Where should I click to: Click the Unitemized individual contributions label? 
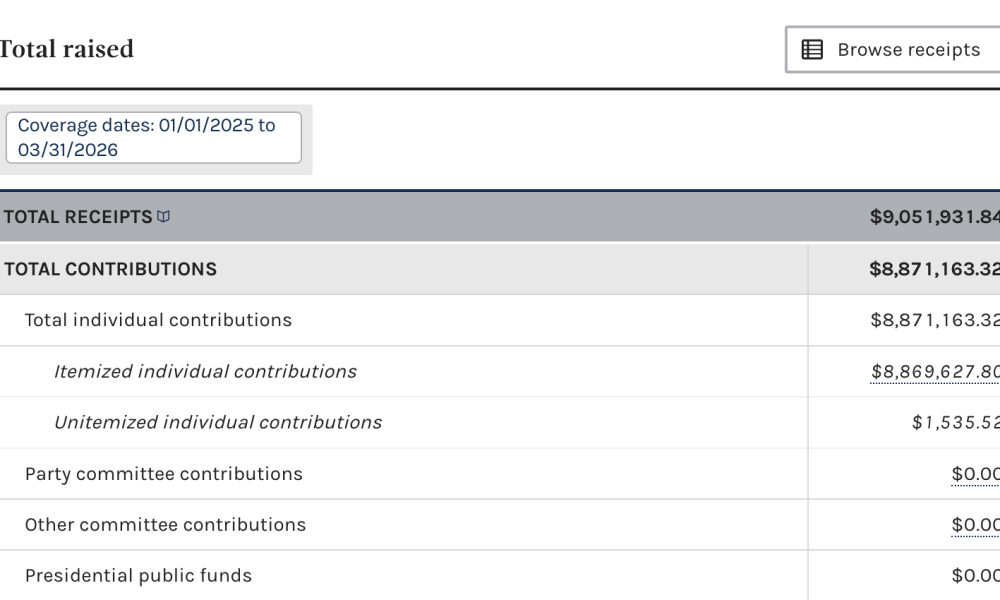pos(218,423)
